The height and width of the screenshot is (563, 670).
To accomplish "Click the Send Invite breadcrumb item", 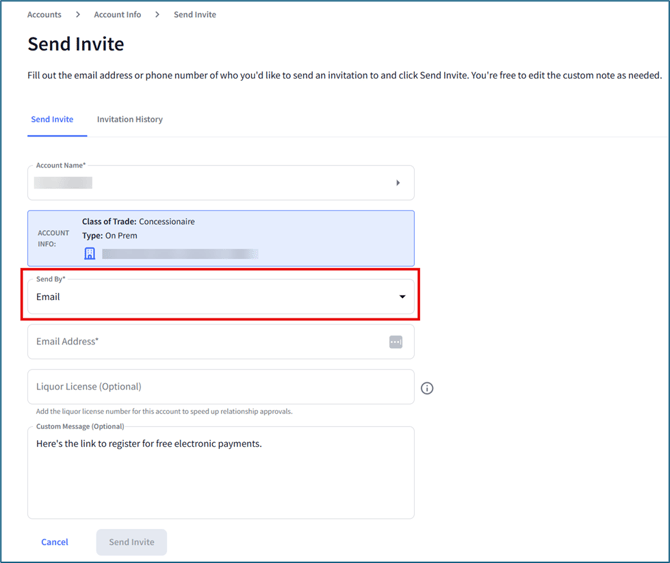I will pyautogui.click(x=195, y=15).
